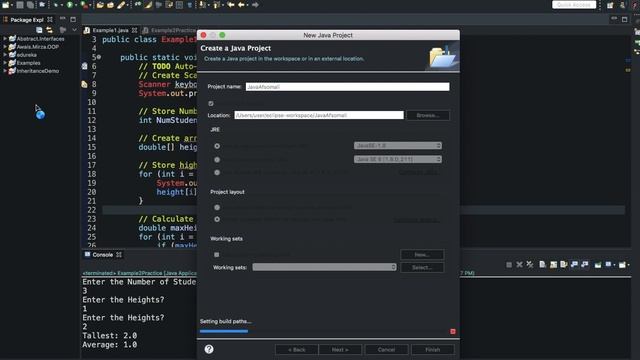This screenshot has height=360, width=640.
Task: Click the Save All icon in main toolbar
Action: (x=30, y=5)
